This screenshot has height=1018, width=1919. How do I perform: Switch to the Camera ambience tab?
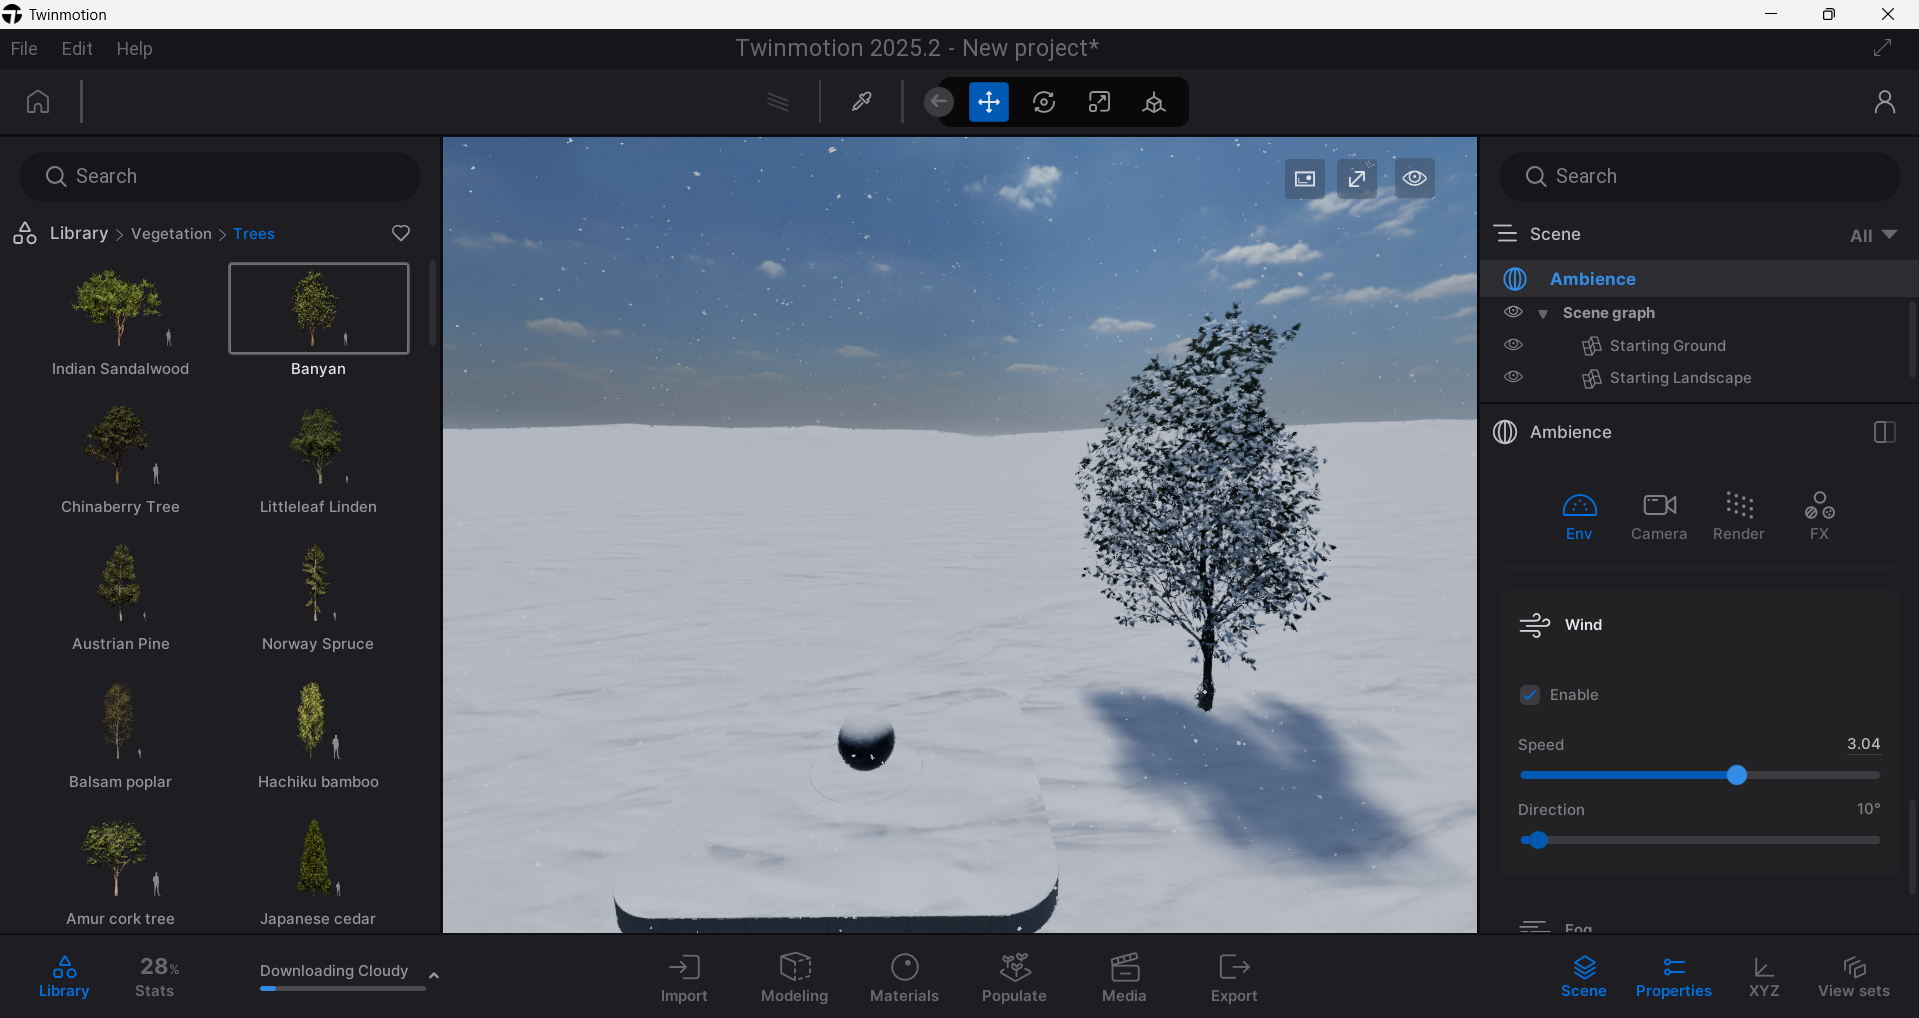[x=1658, y=516]
